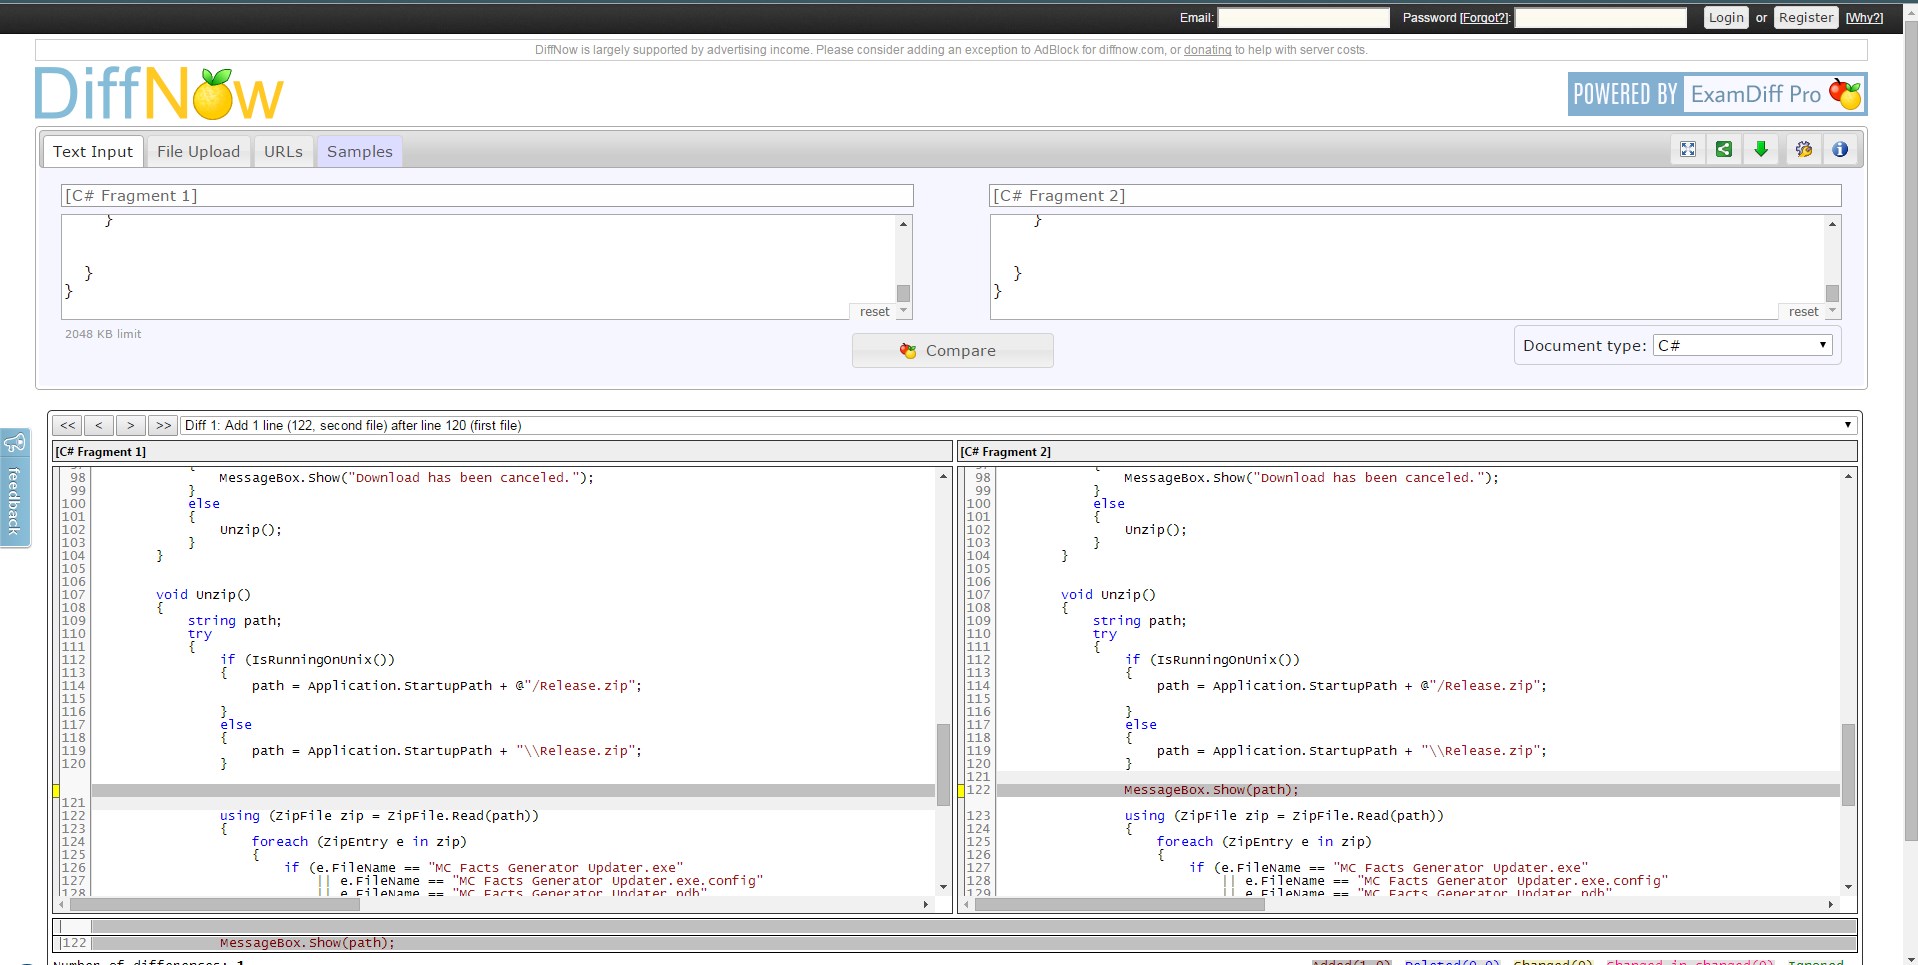Open the options gear-wrench icon
The width and height of the screenshot is (1918, 965).
pyautogui.click(x=1803, y=150)
